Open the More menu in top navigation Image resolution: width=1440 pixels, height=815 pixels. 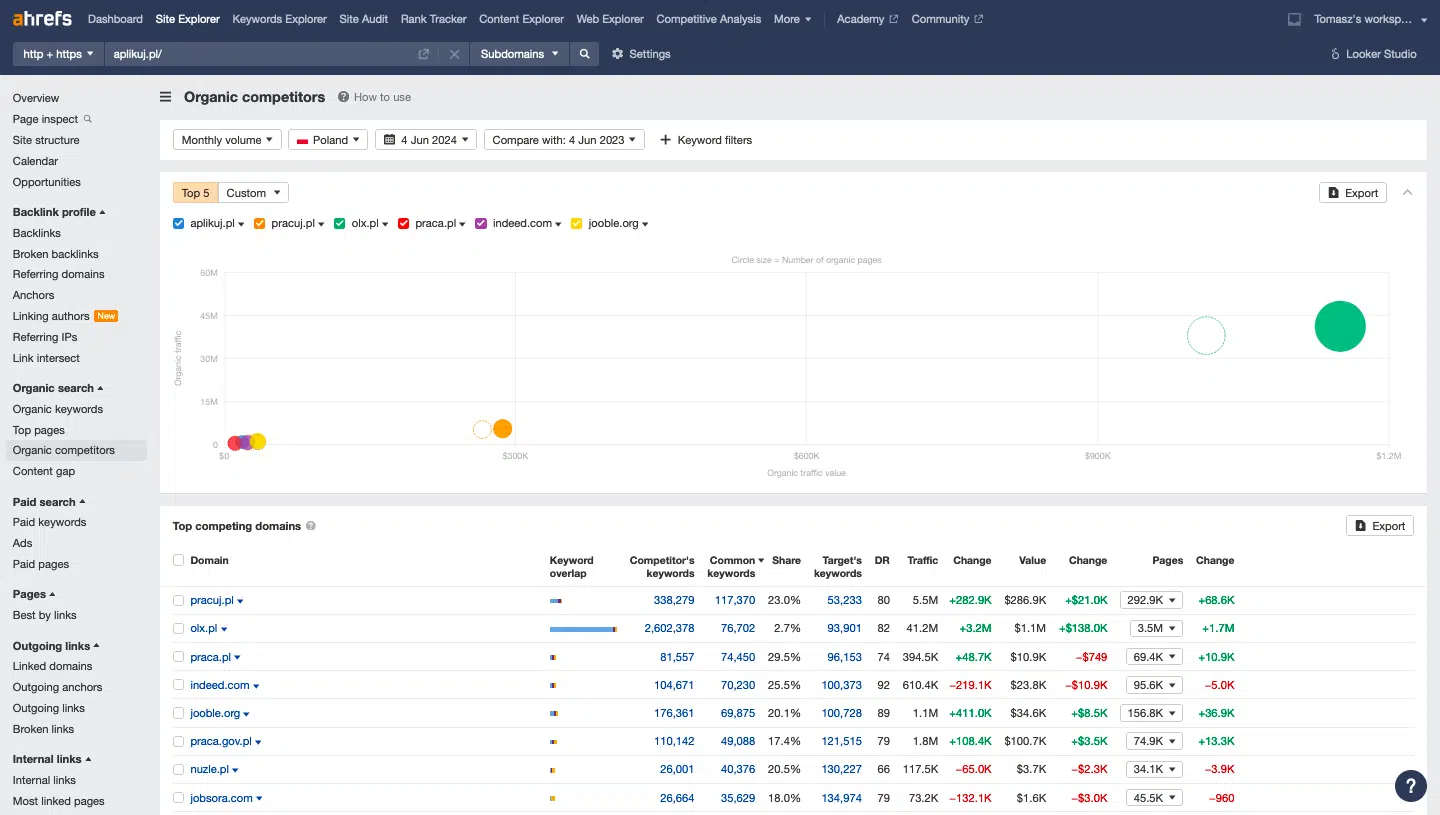(792, 19)
